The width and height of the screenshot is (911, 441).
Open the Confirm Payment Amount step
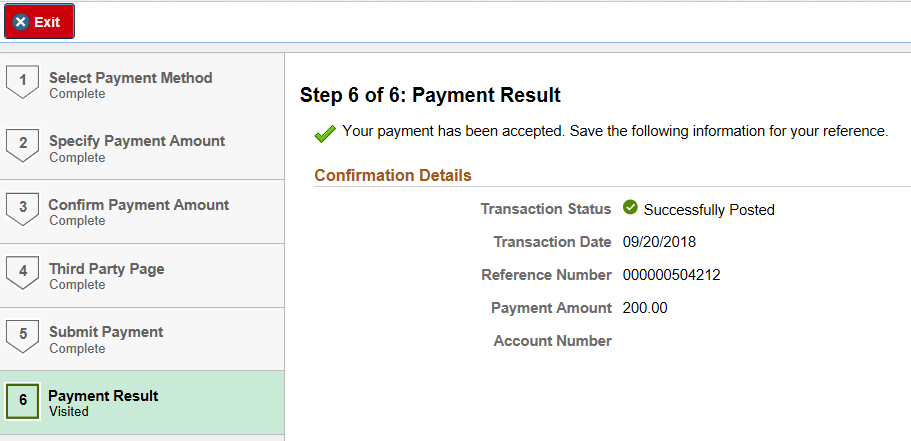138,205
